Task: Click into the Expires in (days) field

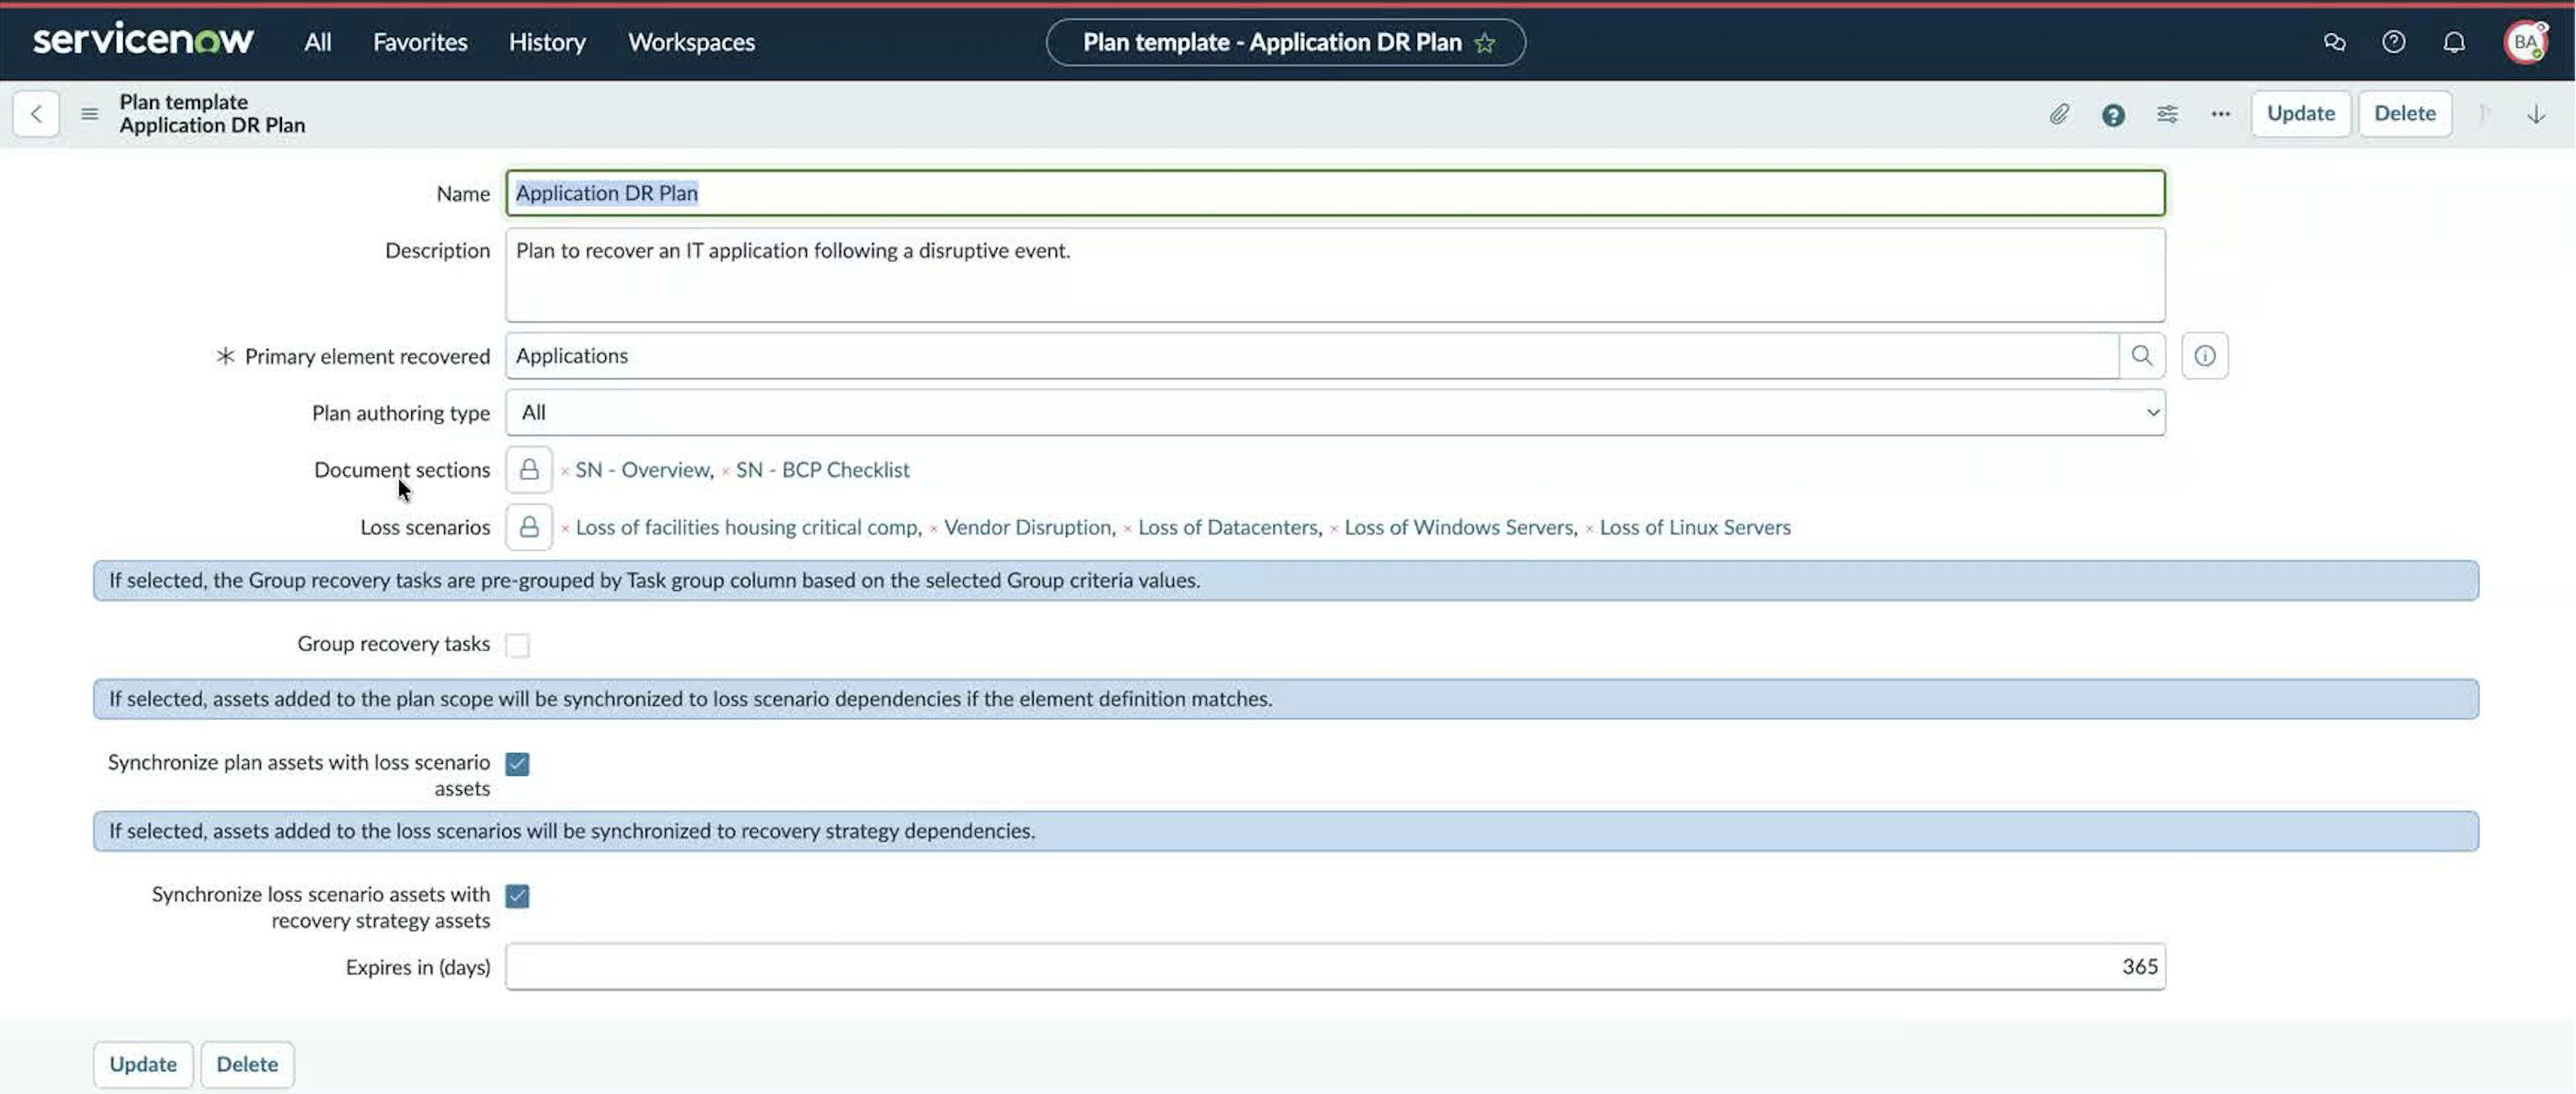Action: click(1335, 966)
